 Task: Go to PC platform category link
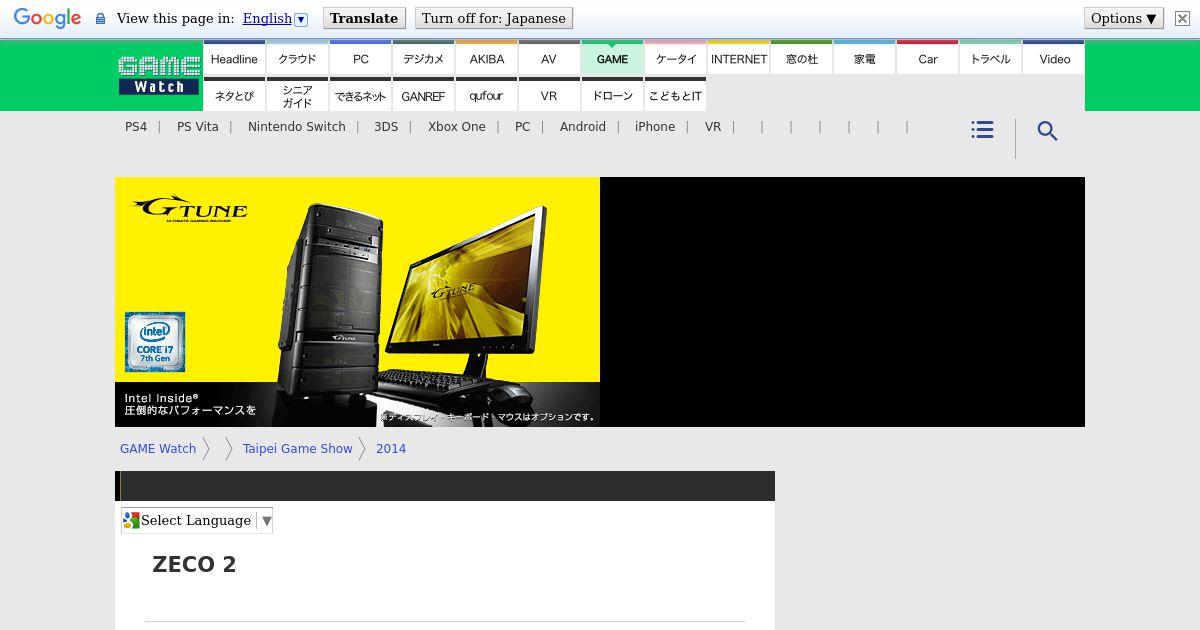click(x=522, y=126)
